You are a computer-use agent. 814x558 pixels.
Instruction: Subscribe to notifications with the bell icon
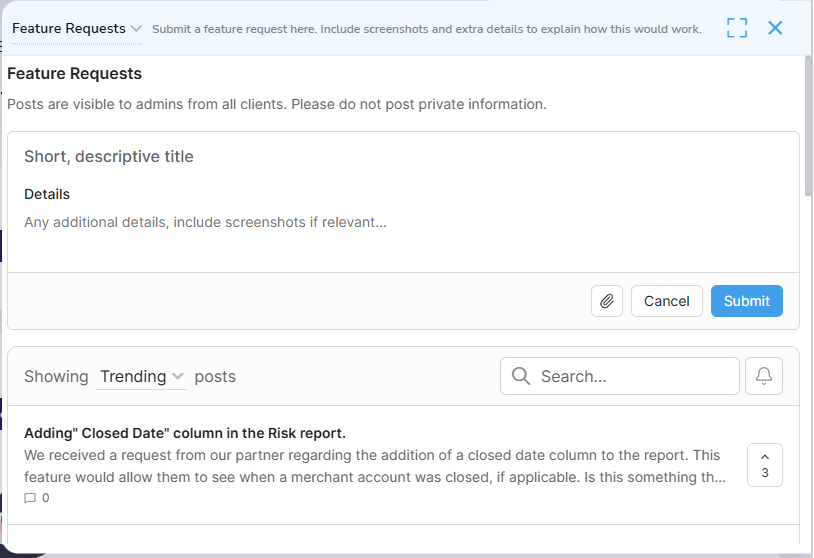[x=764, y=376]
